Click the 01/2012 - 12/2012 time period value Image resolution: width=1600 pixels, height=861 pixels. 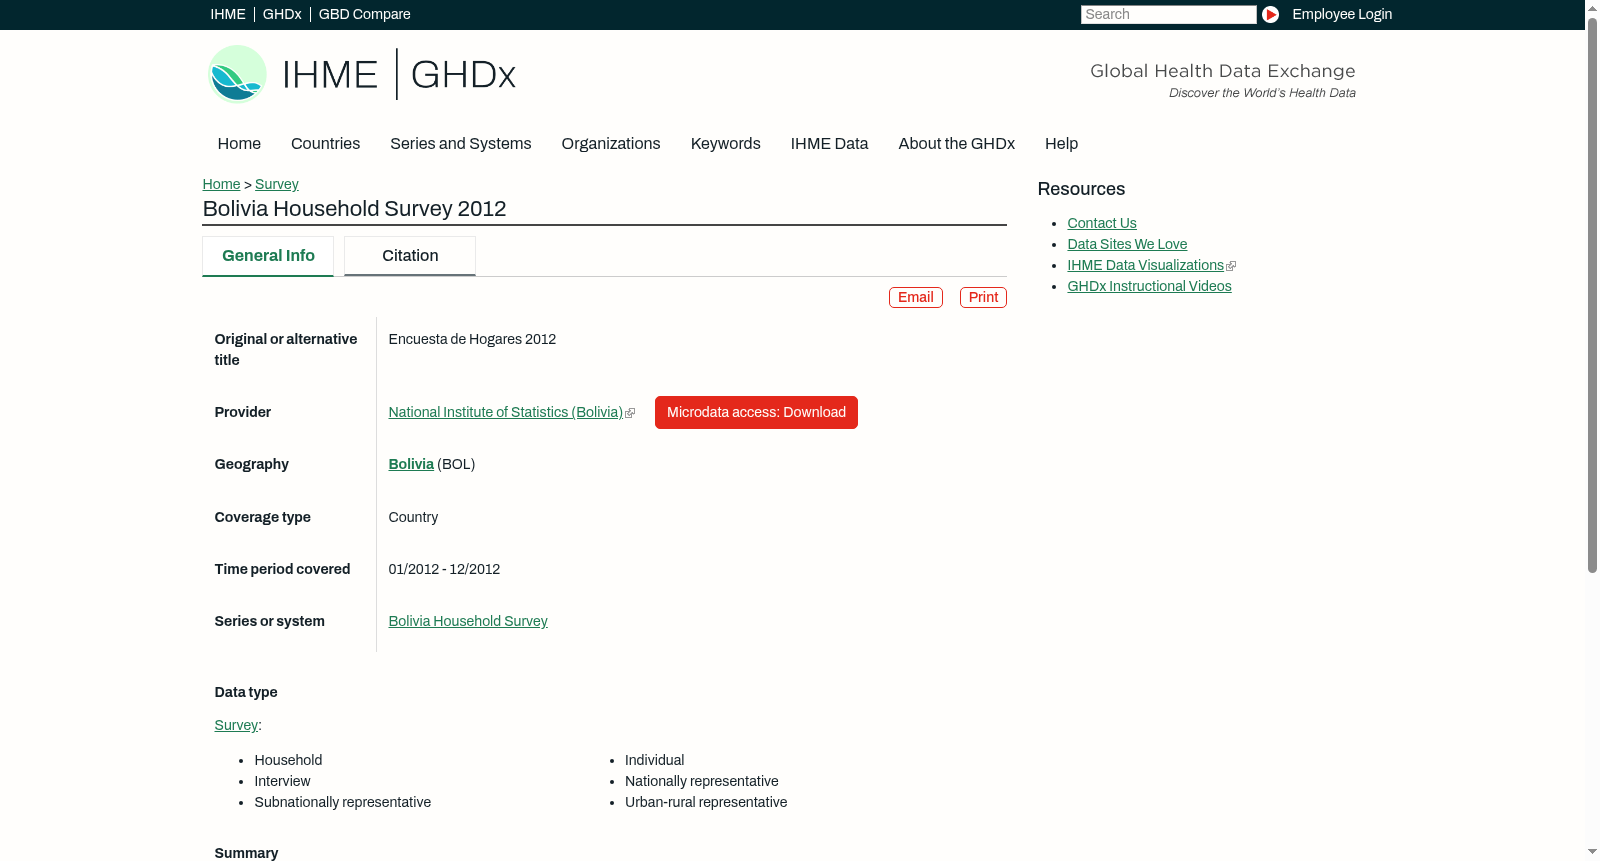click(444, 569)
